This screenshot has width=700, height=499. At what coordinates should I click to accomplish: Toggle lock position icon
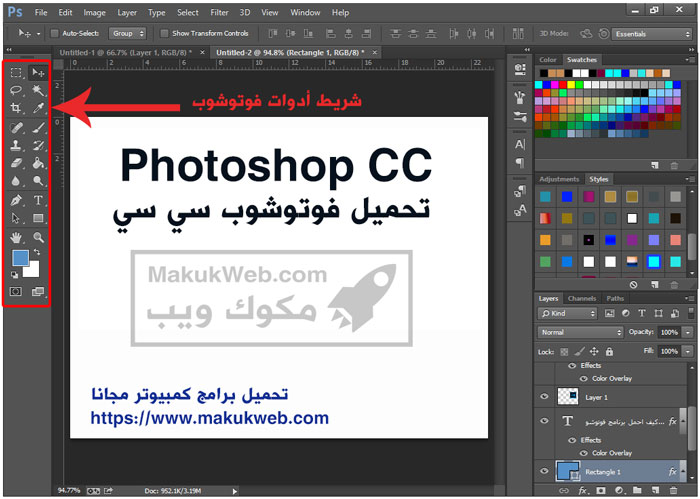pyautogui.click(x=594, y=352)
